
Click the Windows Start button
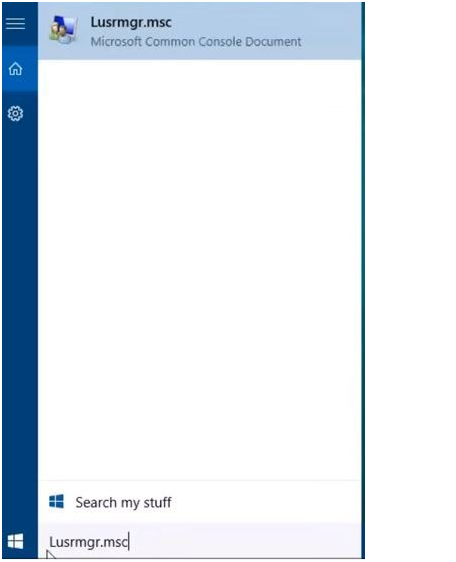pos(15,541)
